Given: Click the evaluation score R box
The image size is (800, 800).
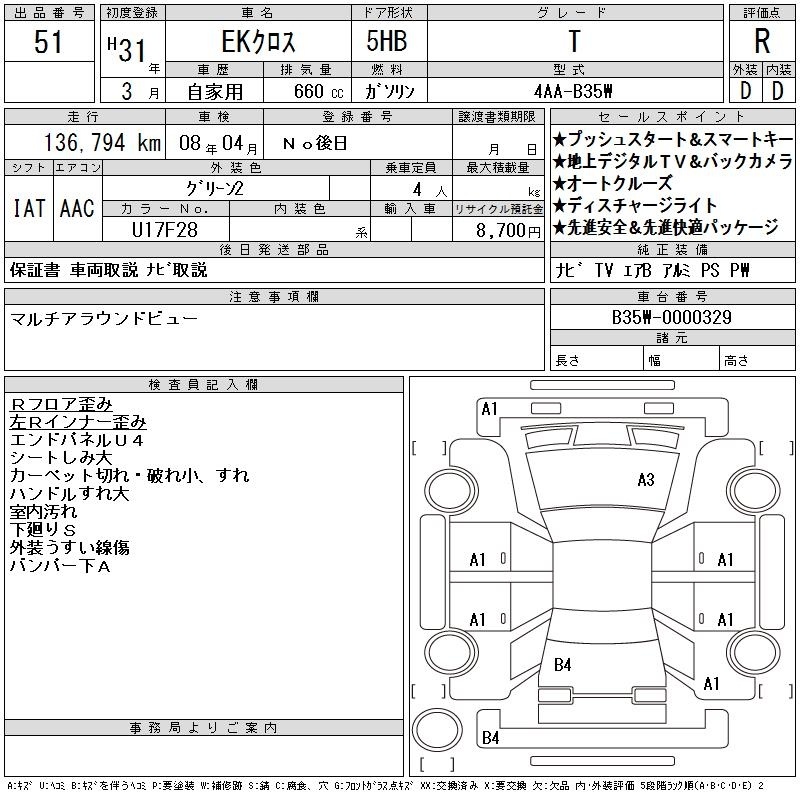Looking at the screenshot, I should [762, 42].
